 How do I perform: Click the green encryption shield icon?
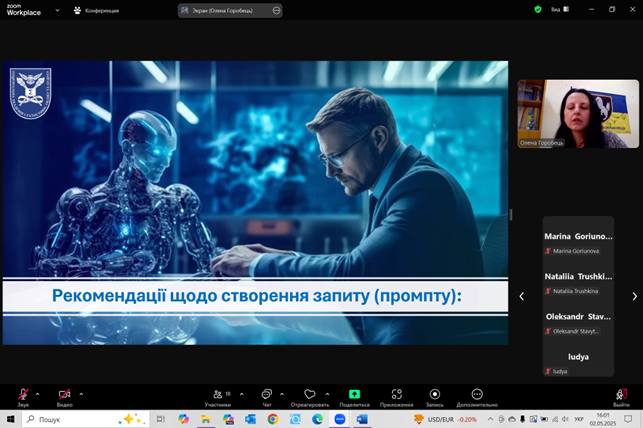coord(538,9)
